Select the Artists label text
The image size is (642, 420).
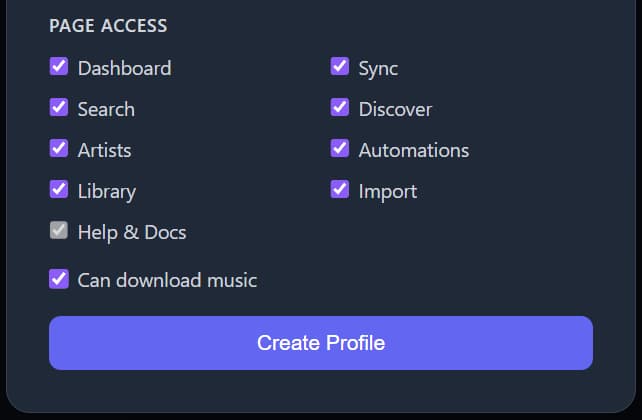[104, 150]
